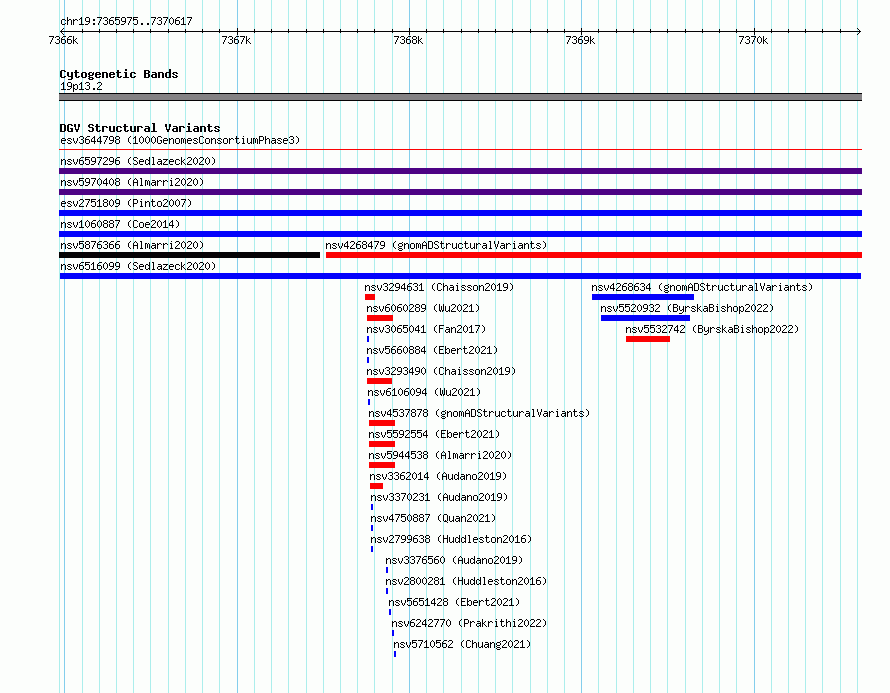Select nsv3376560 Audano2019 label
890x693 pixels.
(x=454, y=560)
